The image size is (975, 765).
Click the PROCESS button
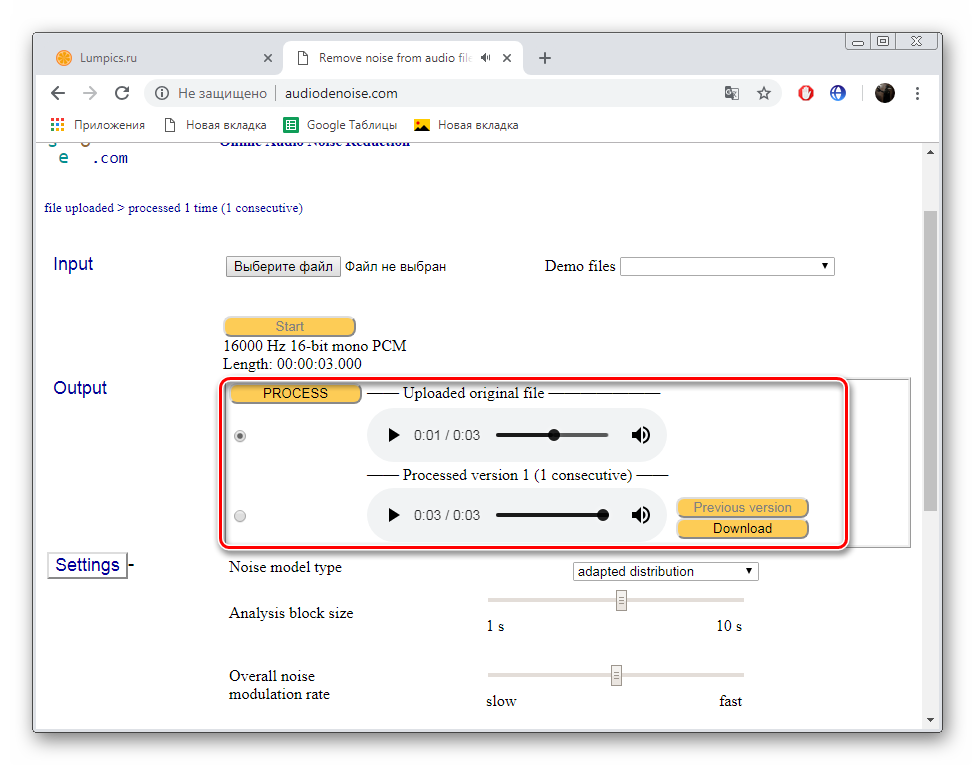(295, 394)
